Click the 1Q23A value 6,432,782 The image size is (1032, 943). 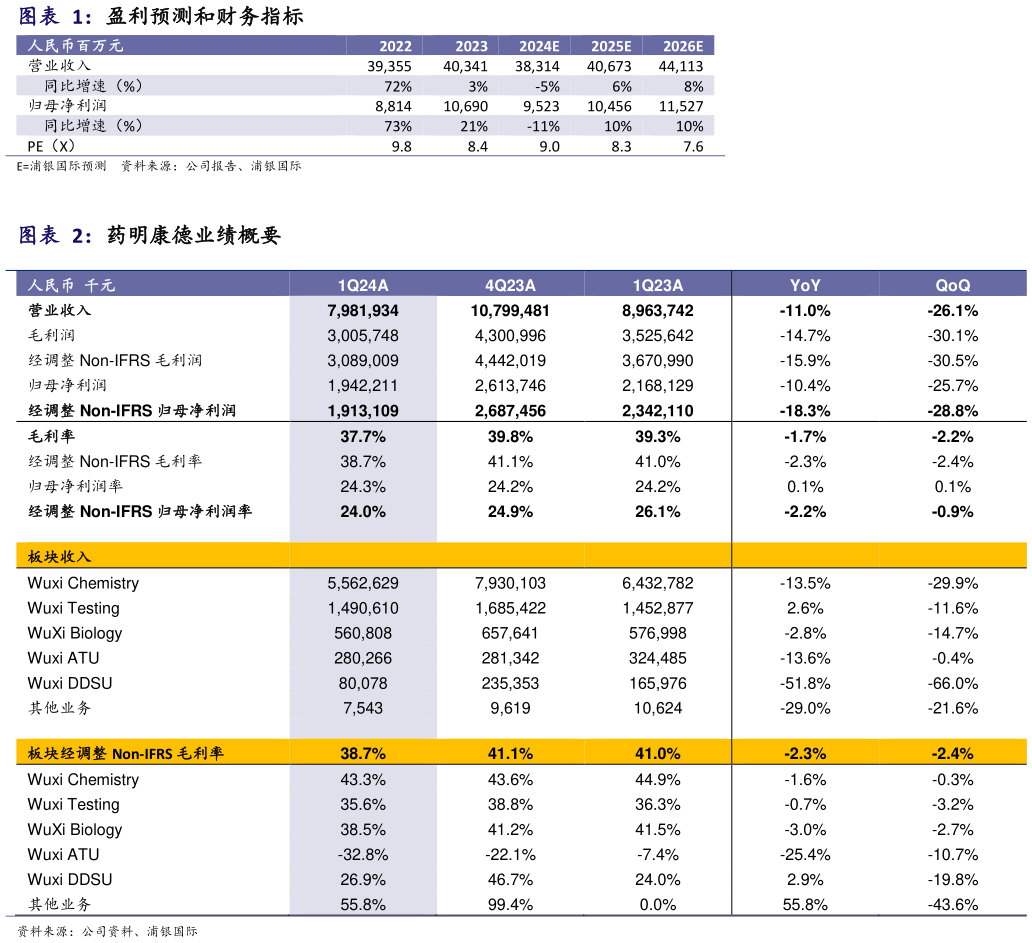pos(658,583)
